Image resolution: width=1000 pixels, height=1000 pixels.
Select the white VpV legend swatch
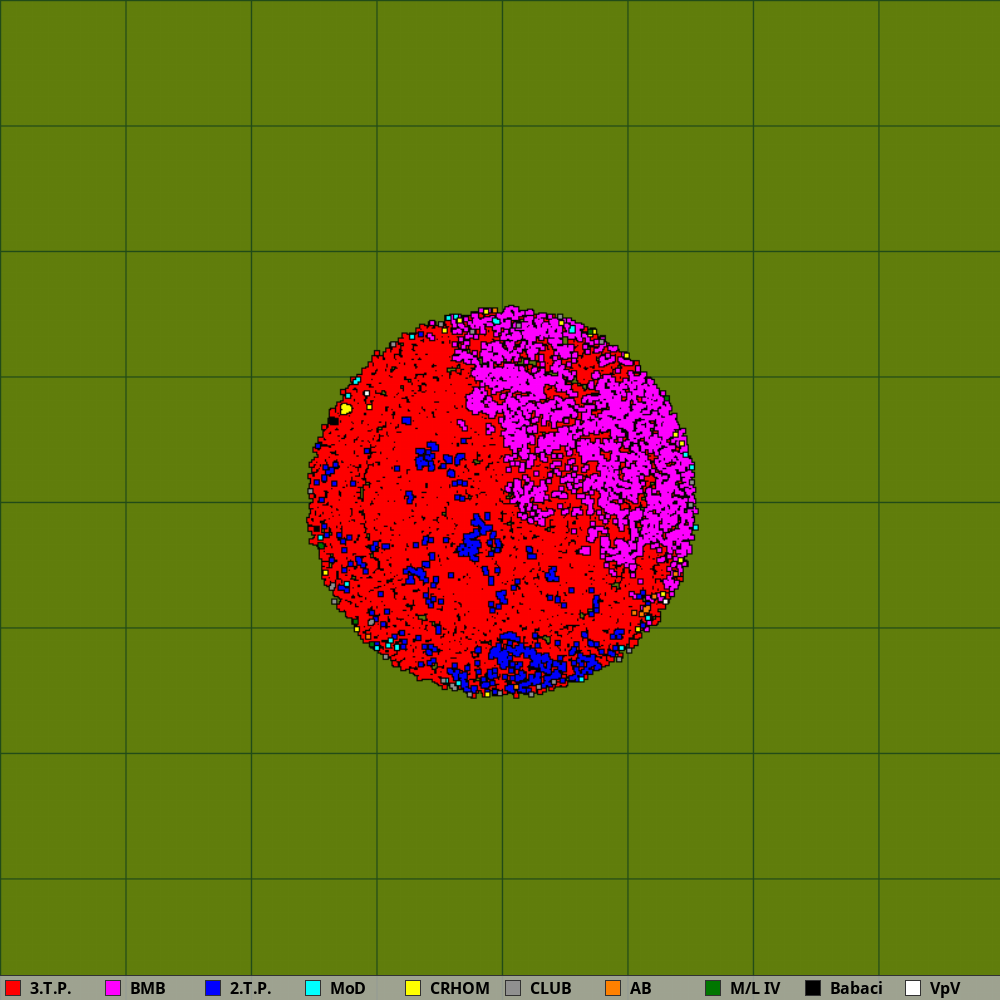pyautogui.click(x=913, y=988)
